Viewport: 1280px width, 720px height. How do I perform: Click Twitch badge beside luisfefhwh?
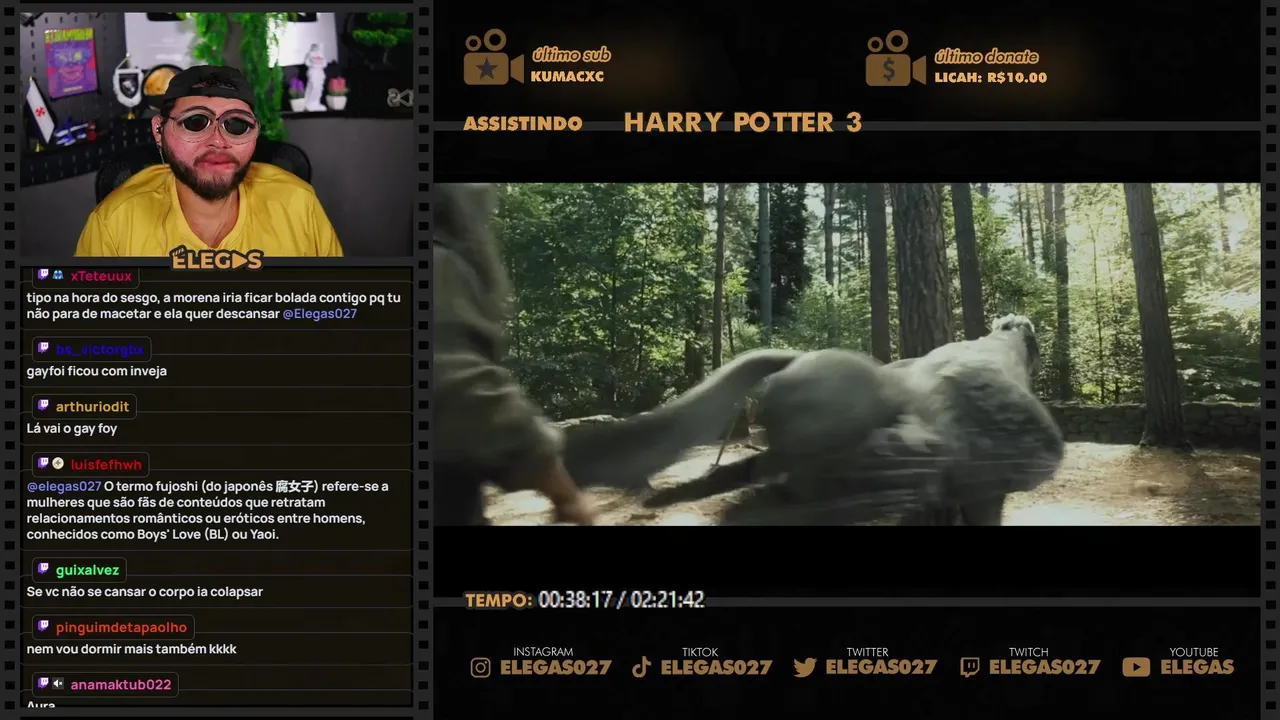(43, 464)
